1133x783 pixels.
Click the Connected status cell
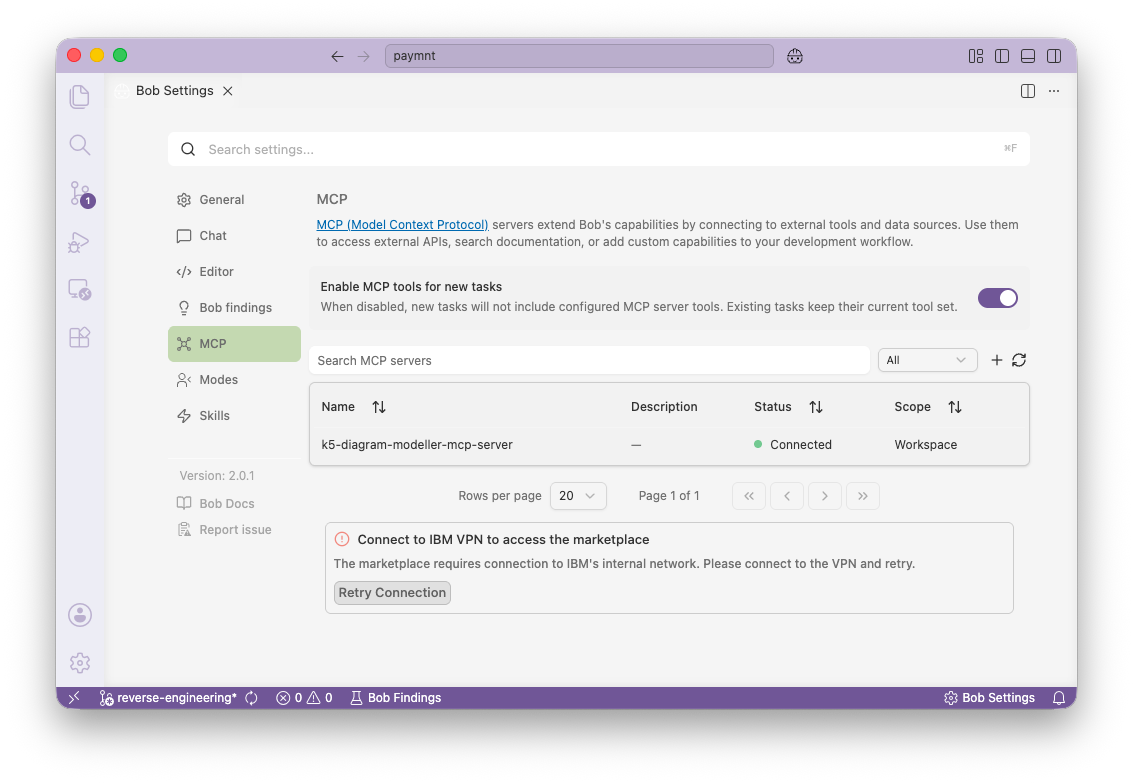793,445
